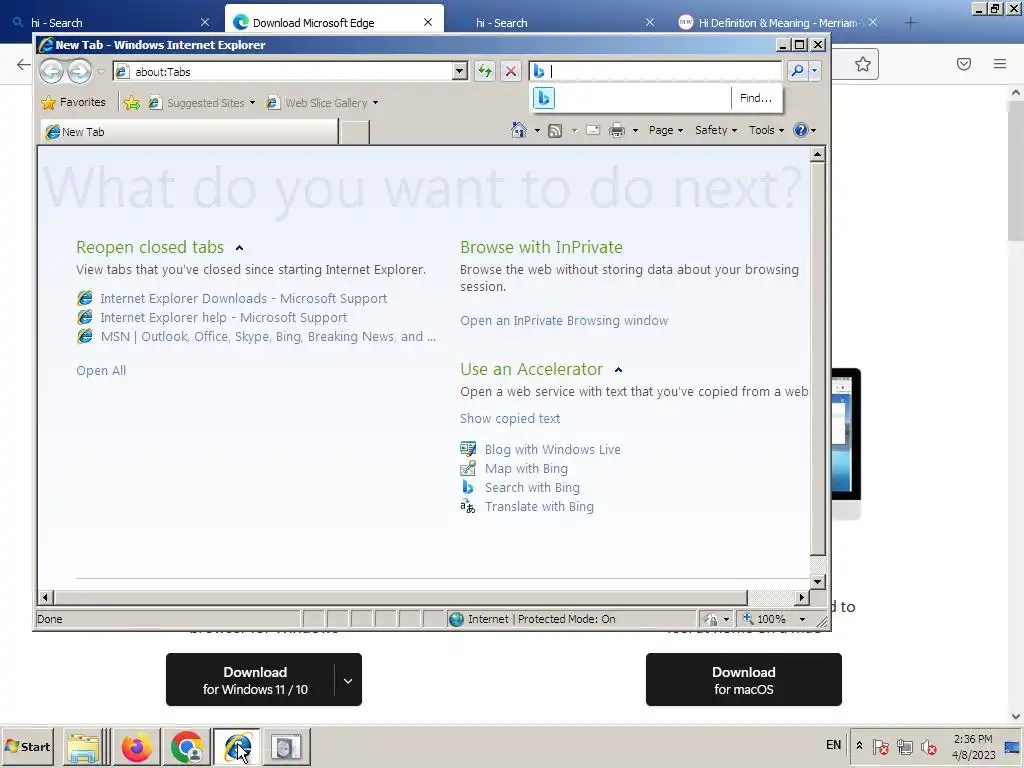Click Map with Bing accelerator
This screenshot has height=768, width=1024.
point(526,468)
